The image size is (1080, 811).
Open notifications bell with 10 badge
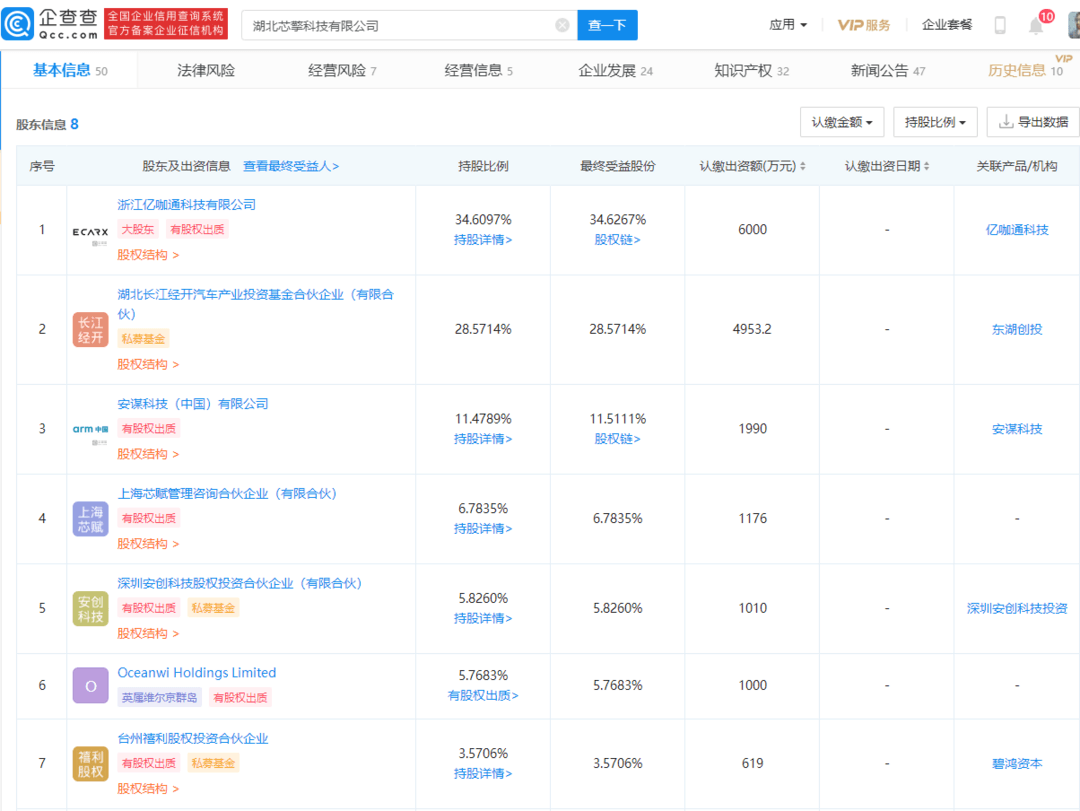(x=1037, y=25)
